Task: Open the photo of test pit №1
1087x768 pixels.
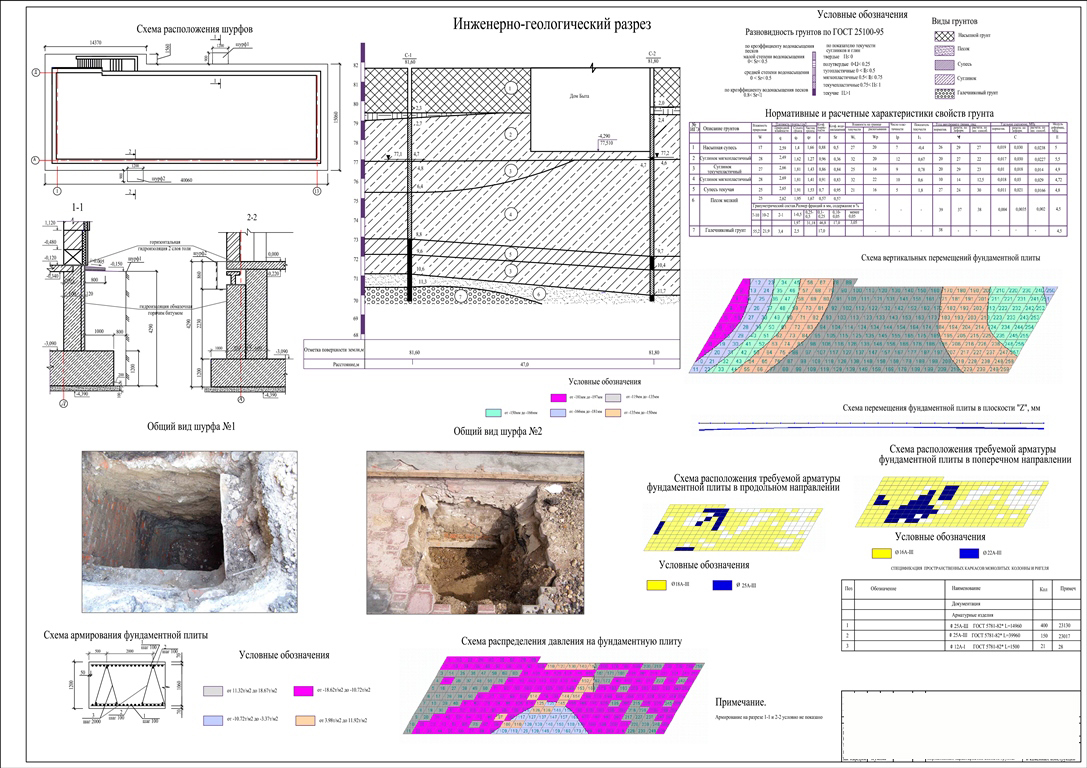Action: pyautogui.click(x=189, y=532)
